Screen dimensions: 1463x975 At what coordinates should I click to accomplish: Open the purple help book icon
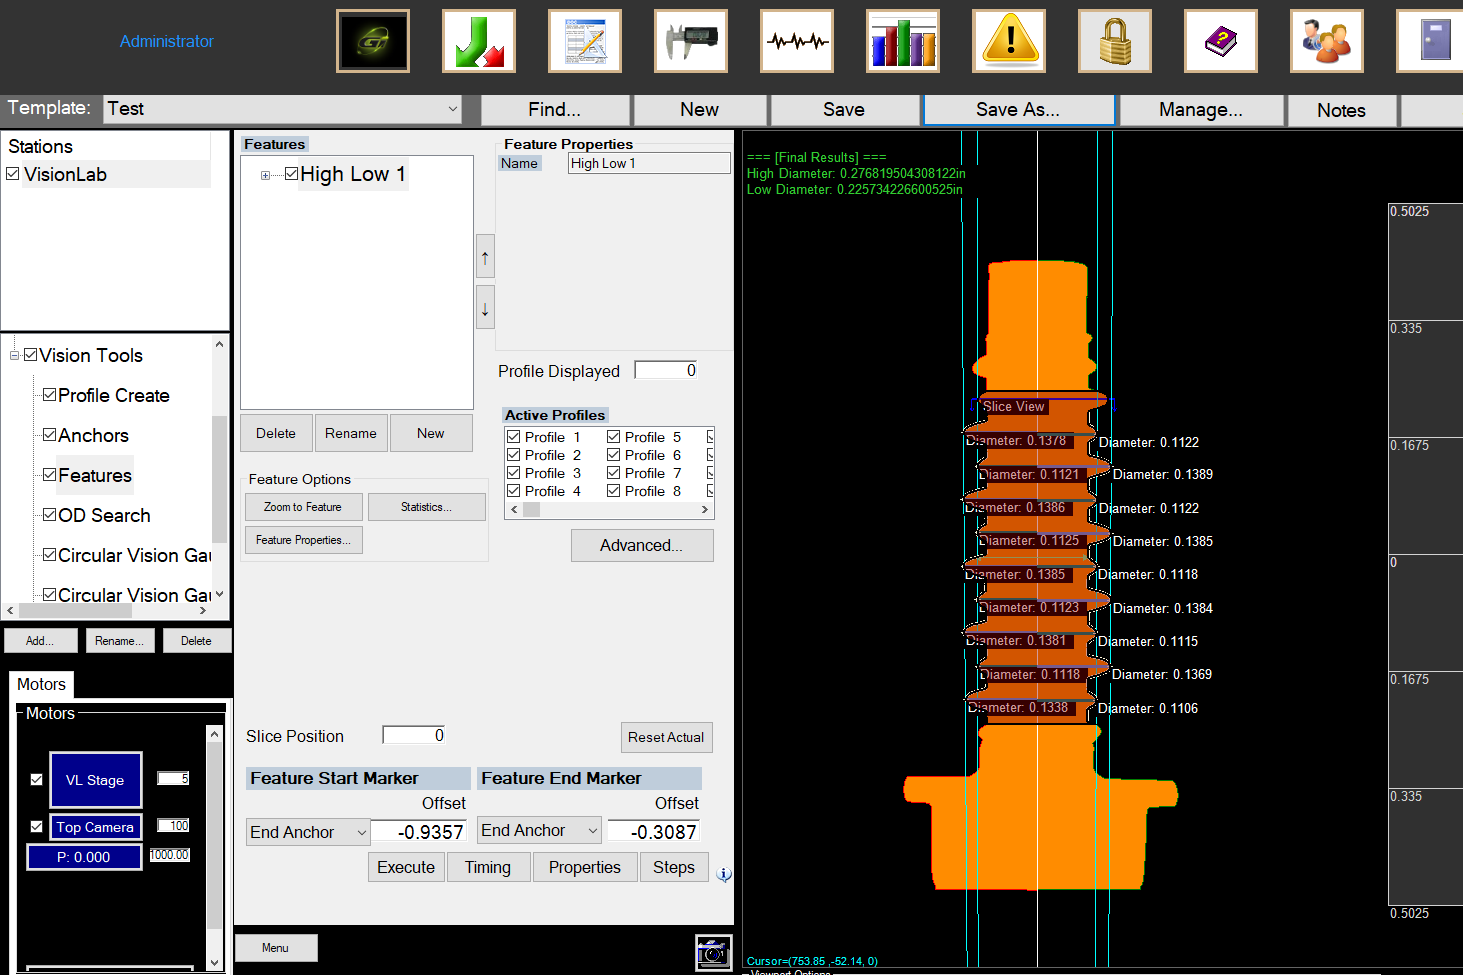tap(1221, 41)
